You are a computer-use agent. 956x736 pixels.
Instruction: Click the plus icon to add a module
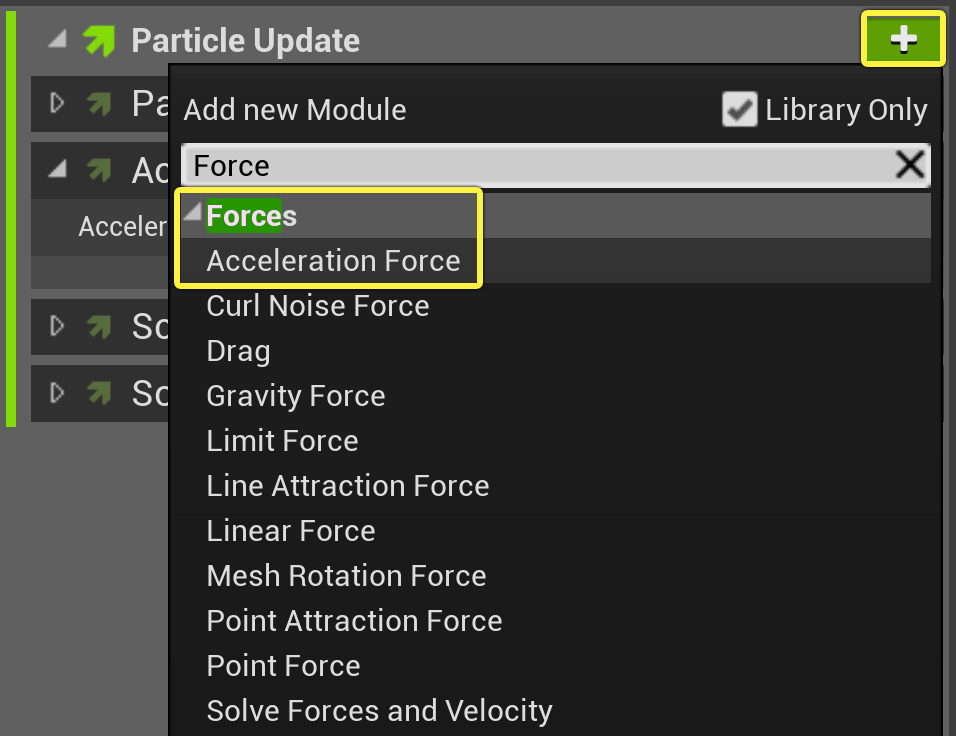coord(903,39)
